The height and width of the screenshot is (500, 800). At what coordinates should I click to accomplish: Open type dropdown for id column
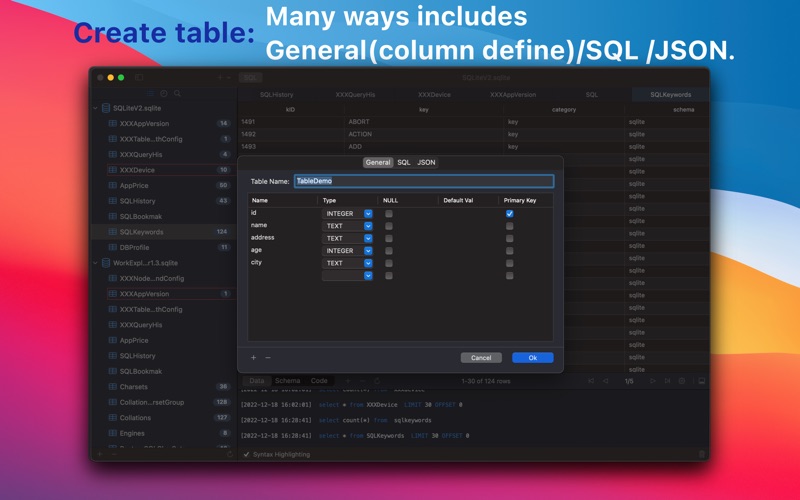coord(368,213)
